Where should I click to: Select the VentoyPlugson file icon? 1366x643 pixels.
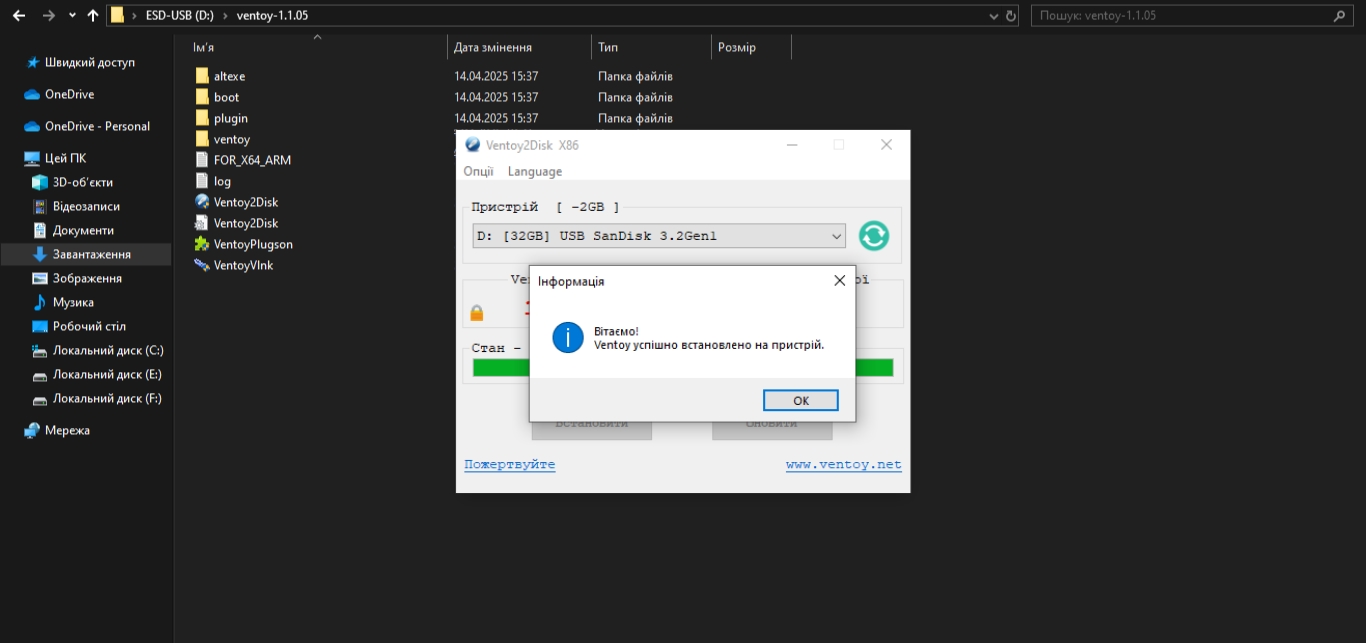coord(202,244)
